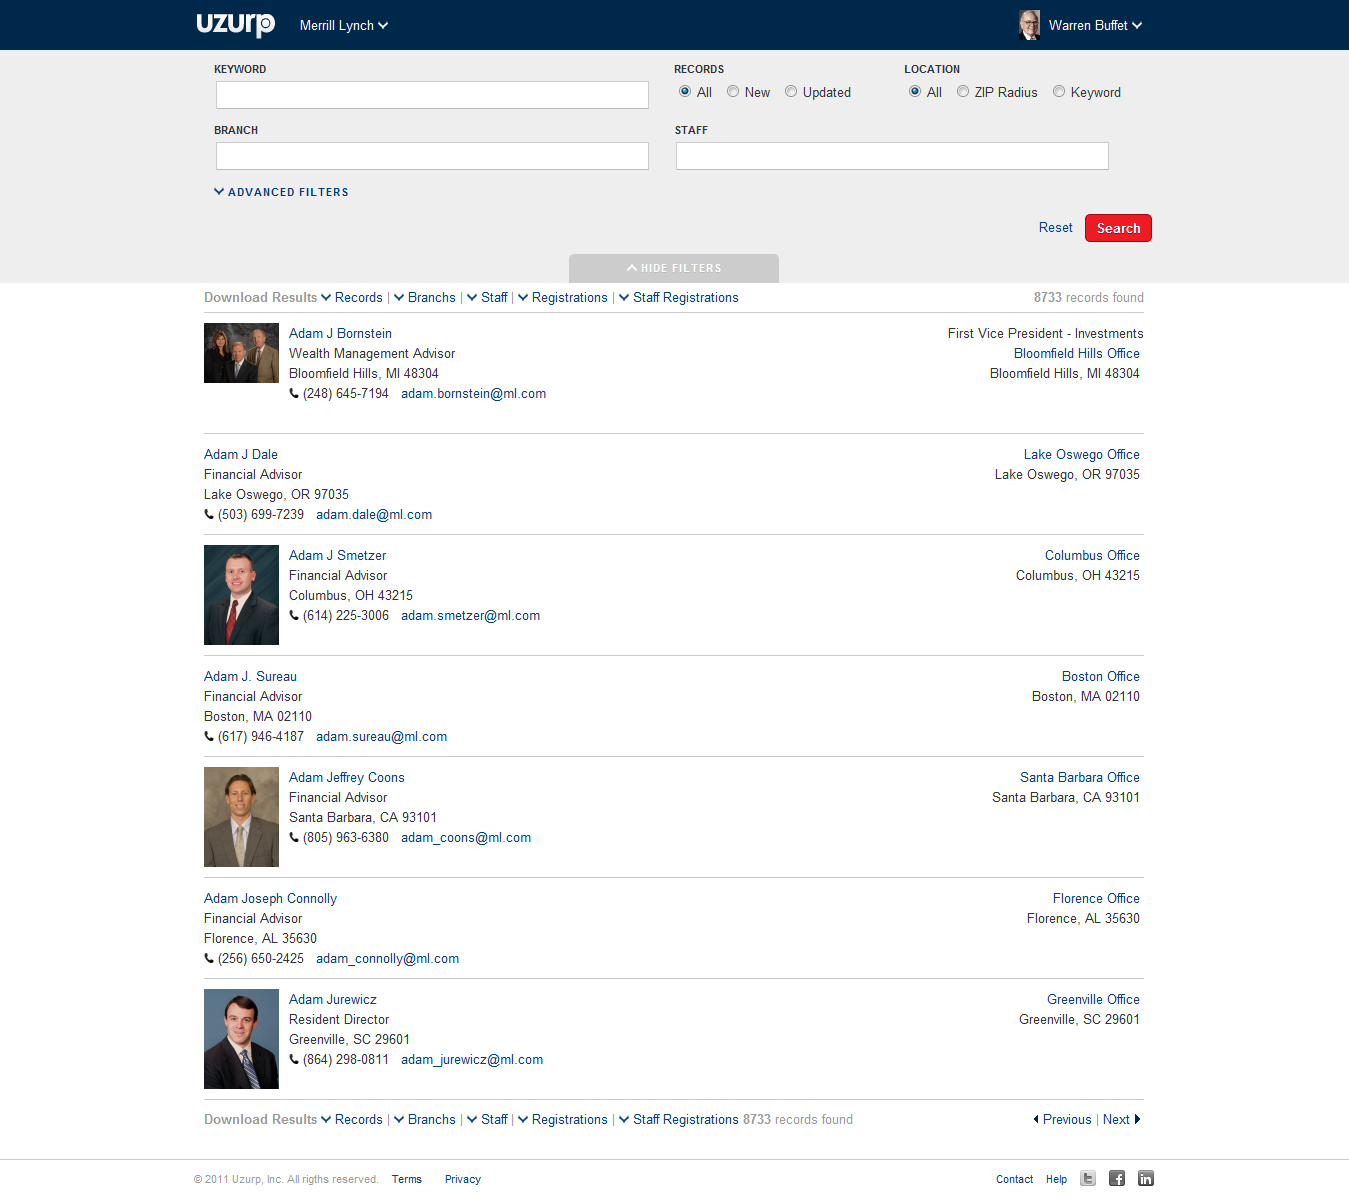This screenshot has height=1199, width=1349.
Task: Collapse the panel with Hide Filters
Action: coord(674,268)
